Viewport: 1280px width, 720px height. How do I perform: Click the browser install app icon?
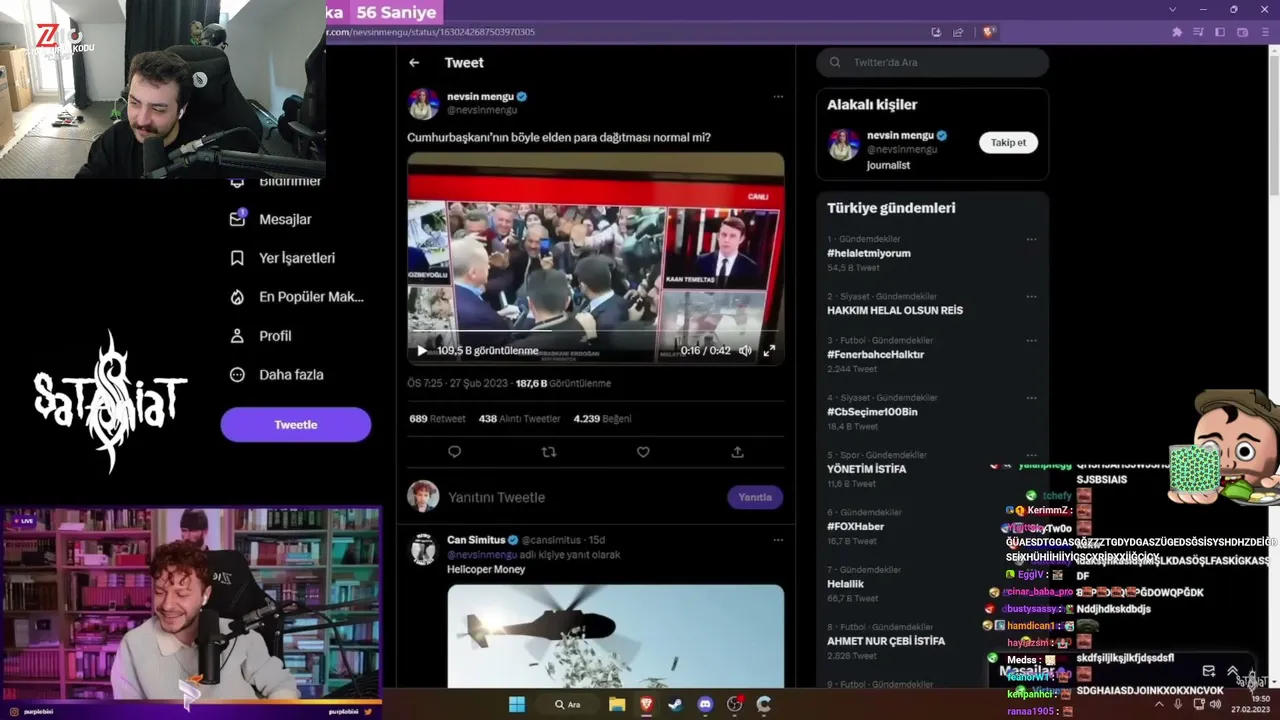936,32
